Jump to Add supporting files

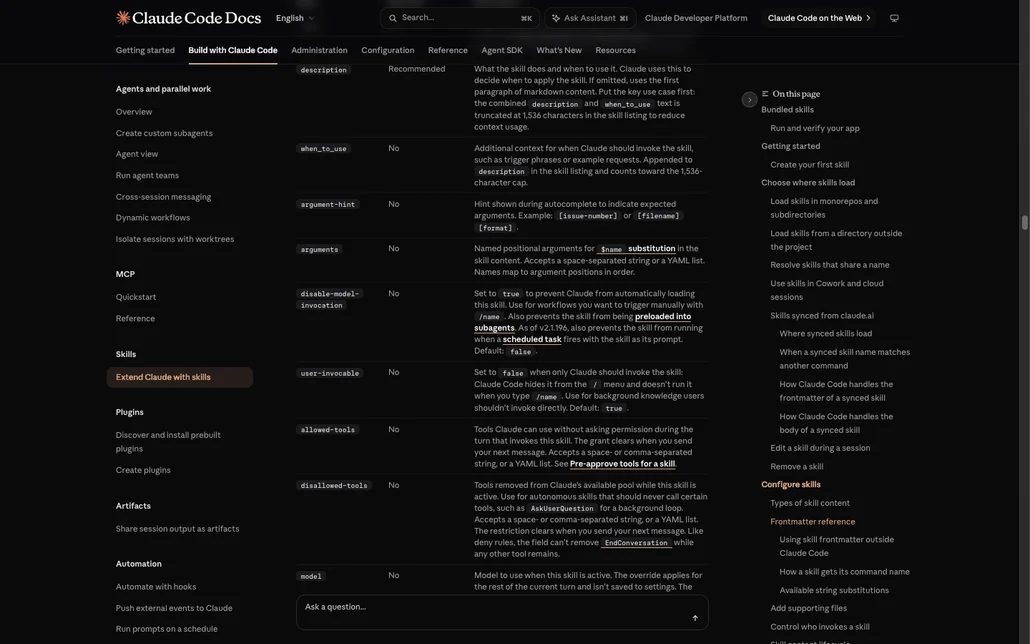(809, 609)
